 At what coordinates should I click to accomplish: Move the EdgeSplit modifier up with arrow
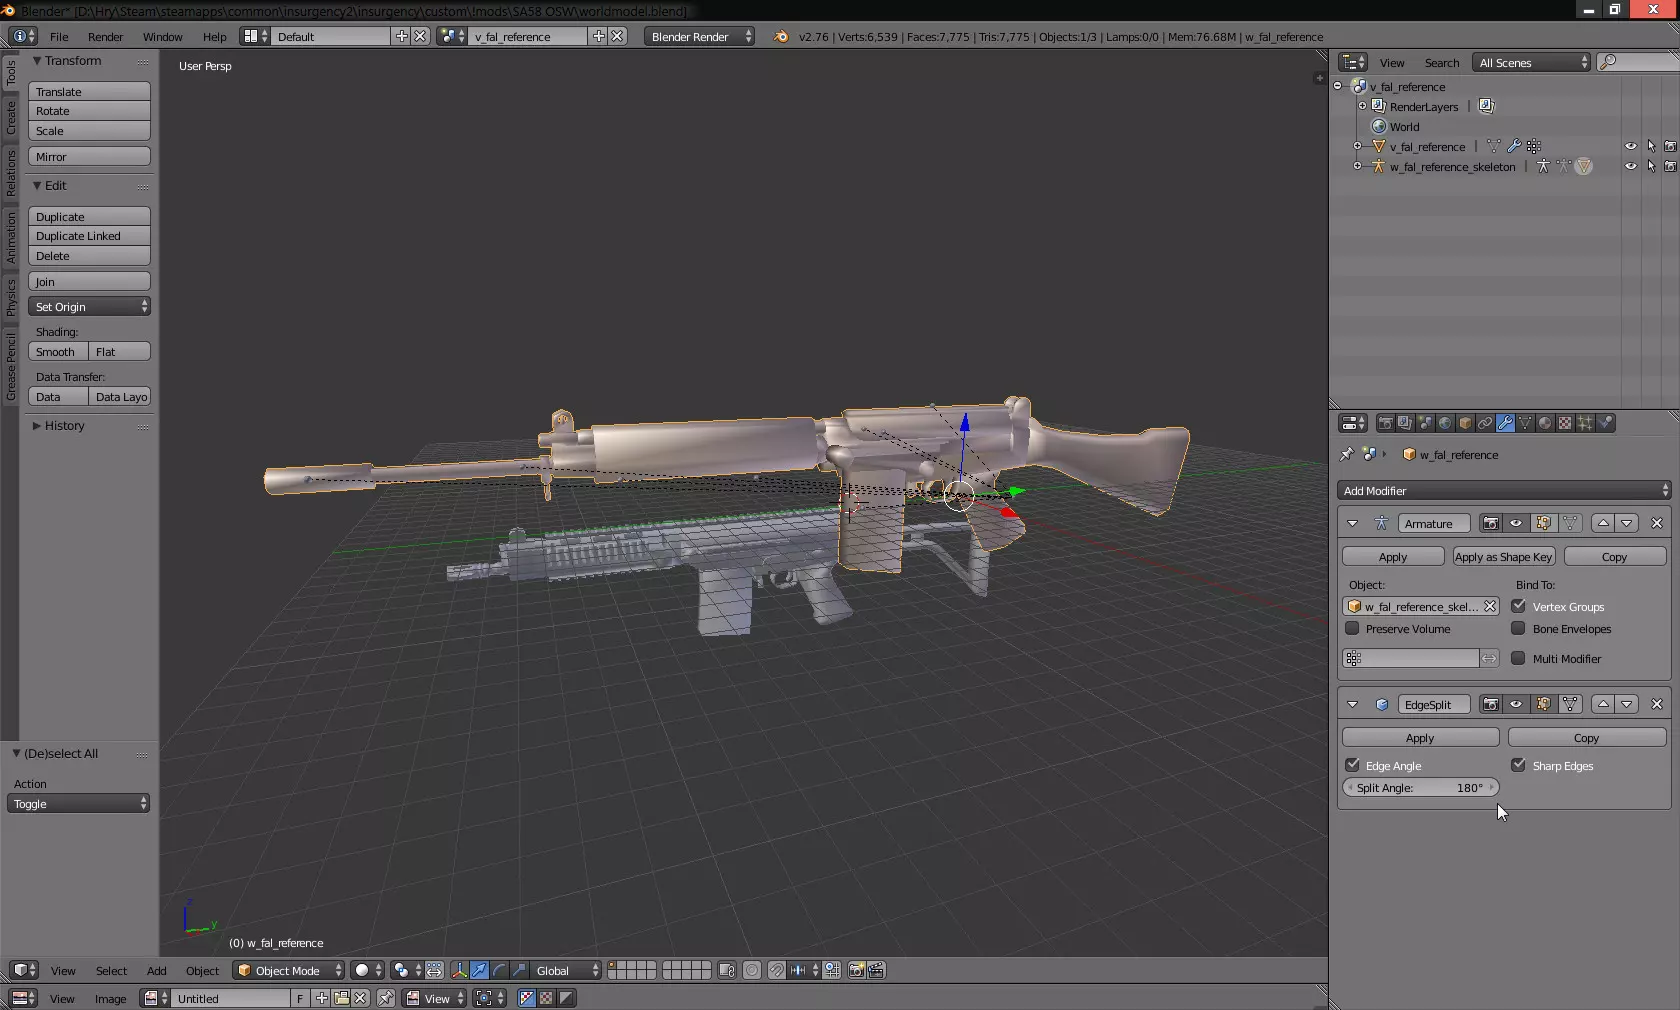[1603, 704]
